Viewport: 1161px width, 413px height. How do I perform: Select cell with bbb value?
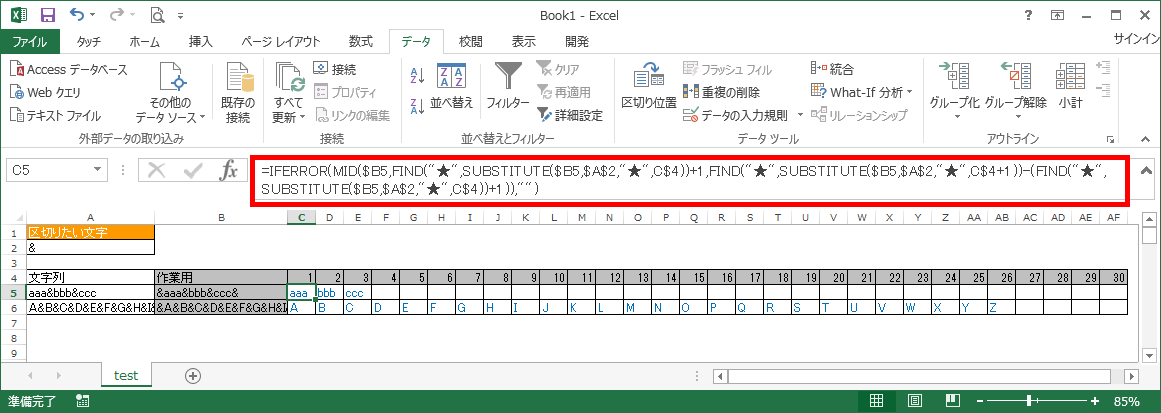[329, 292]
